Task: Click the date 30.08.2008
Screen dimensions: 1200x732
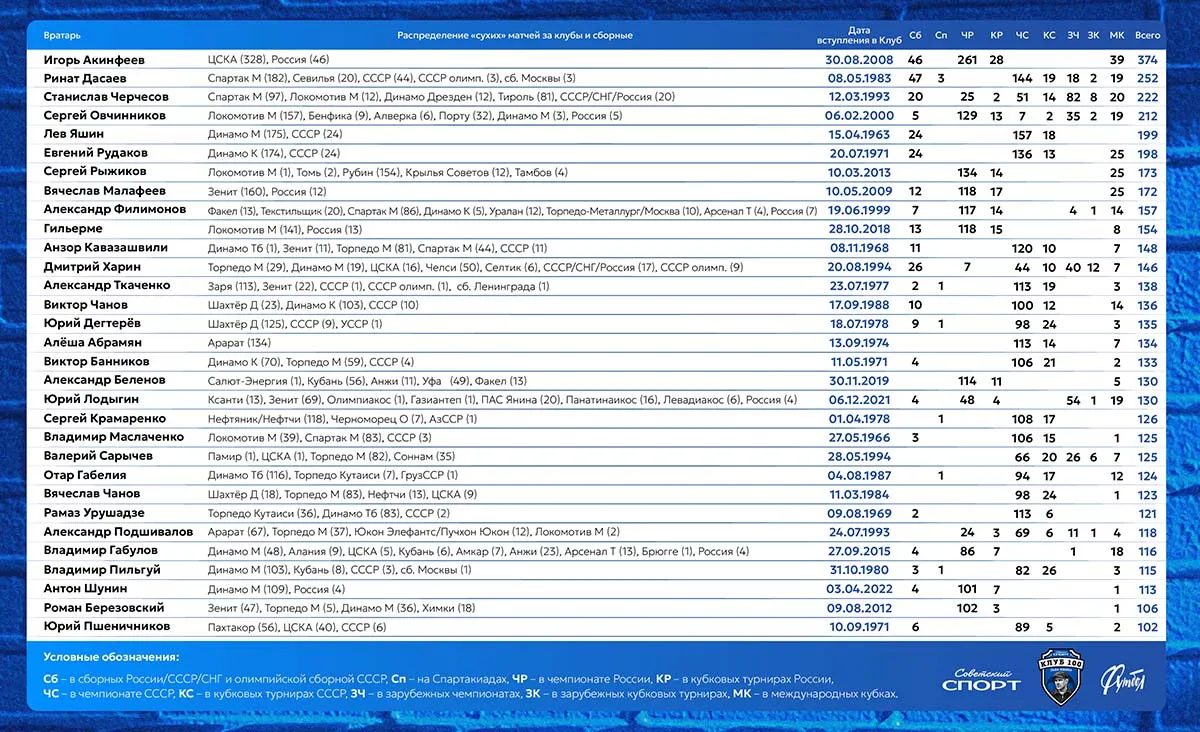Action: click(860, 60)
